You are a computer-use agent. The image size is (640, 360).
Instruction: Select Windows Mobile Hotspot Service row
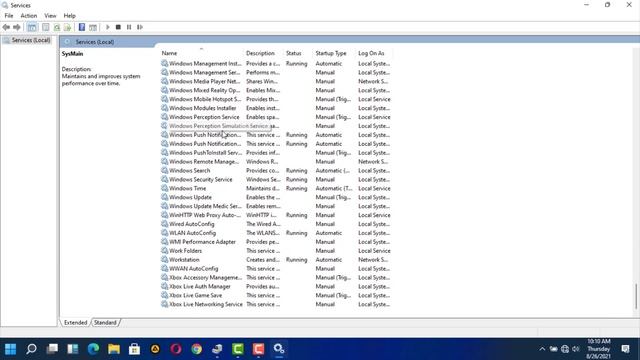coord(276,99)
